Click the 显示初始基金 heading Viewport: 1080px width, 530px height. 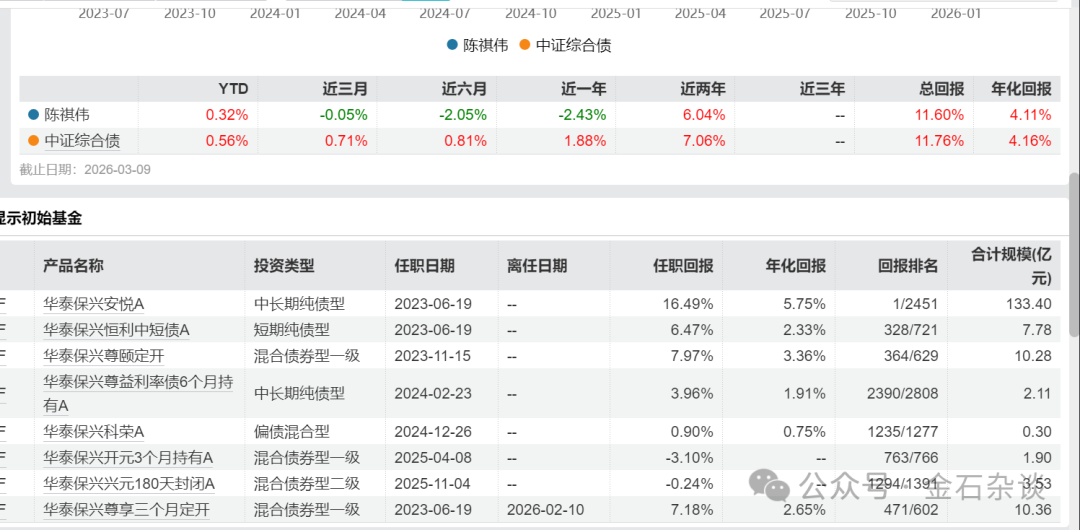pyautogui.click(x=40, y=219)
